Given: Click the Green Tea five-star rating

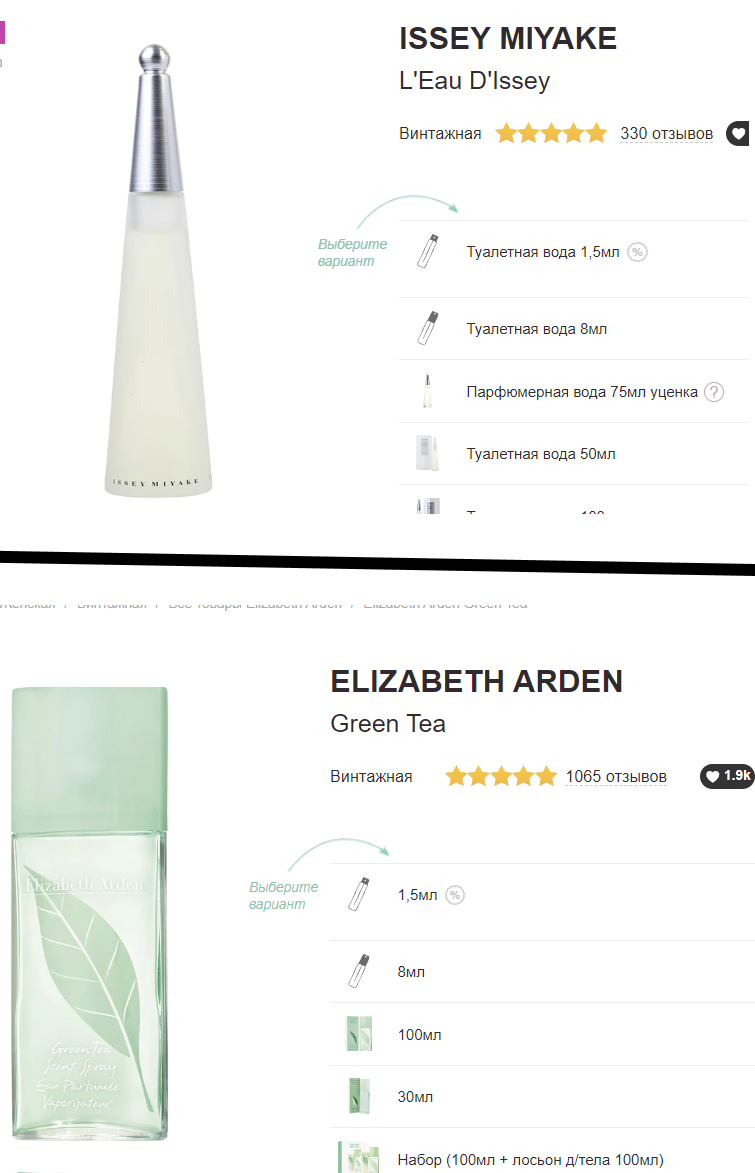Looking at the screenshot, I should 501,776.
